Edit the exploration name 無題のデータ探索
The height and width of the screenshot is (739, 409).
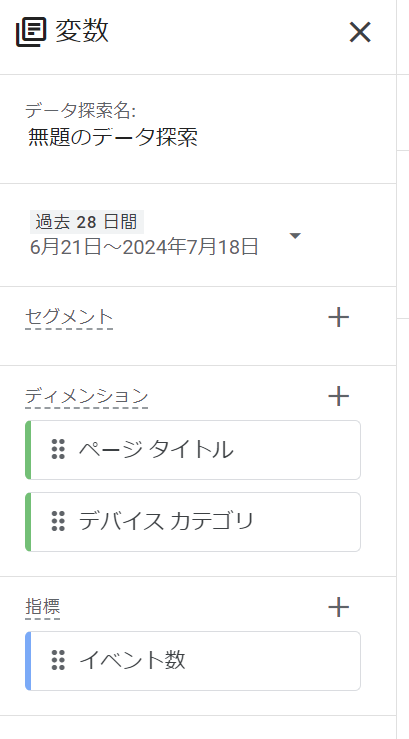[x=113, y=138]
